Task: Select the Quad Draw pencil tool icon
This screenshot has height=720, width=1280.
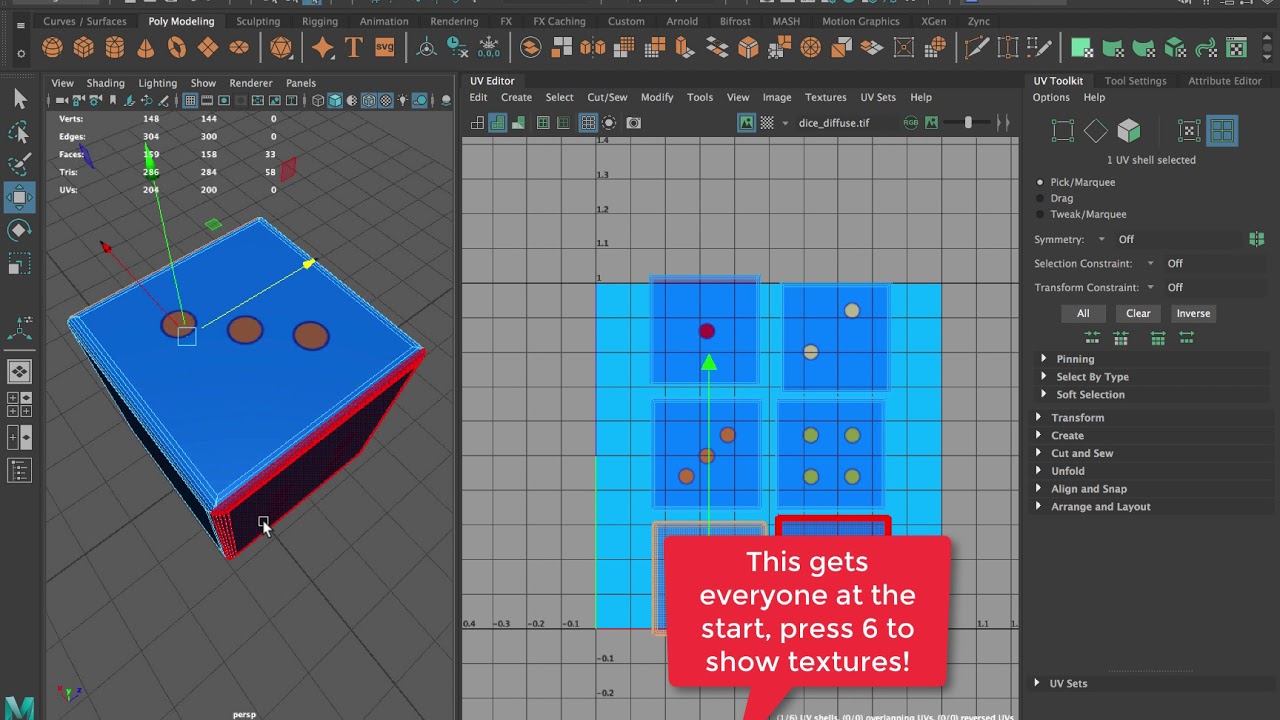Action: [x=1038, y=47]
